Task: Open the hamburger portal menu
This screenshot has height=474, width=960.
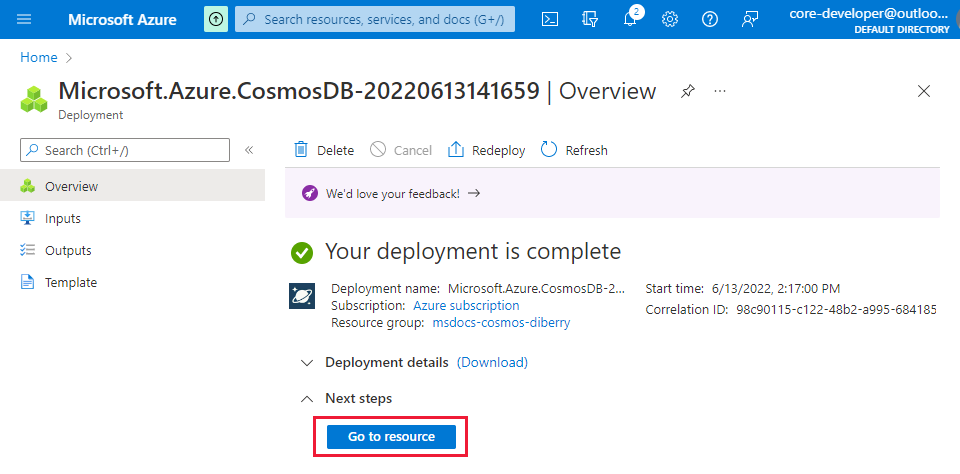Action: coord(24,19)
